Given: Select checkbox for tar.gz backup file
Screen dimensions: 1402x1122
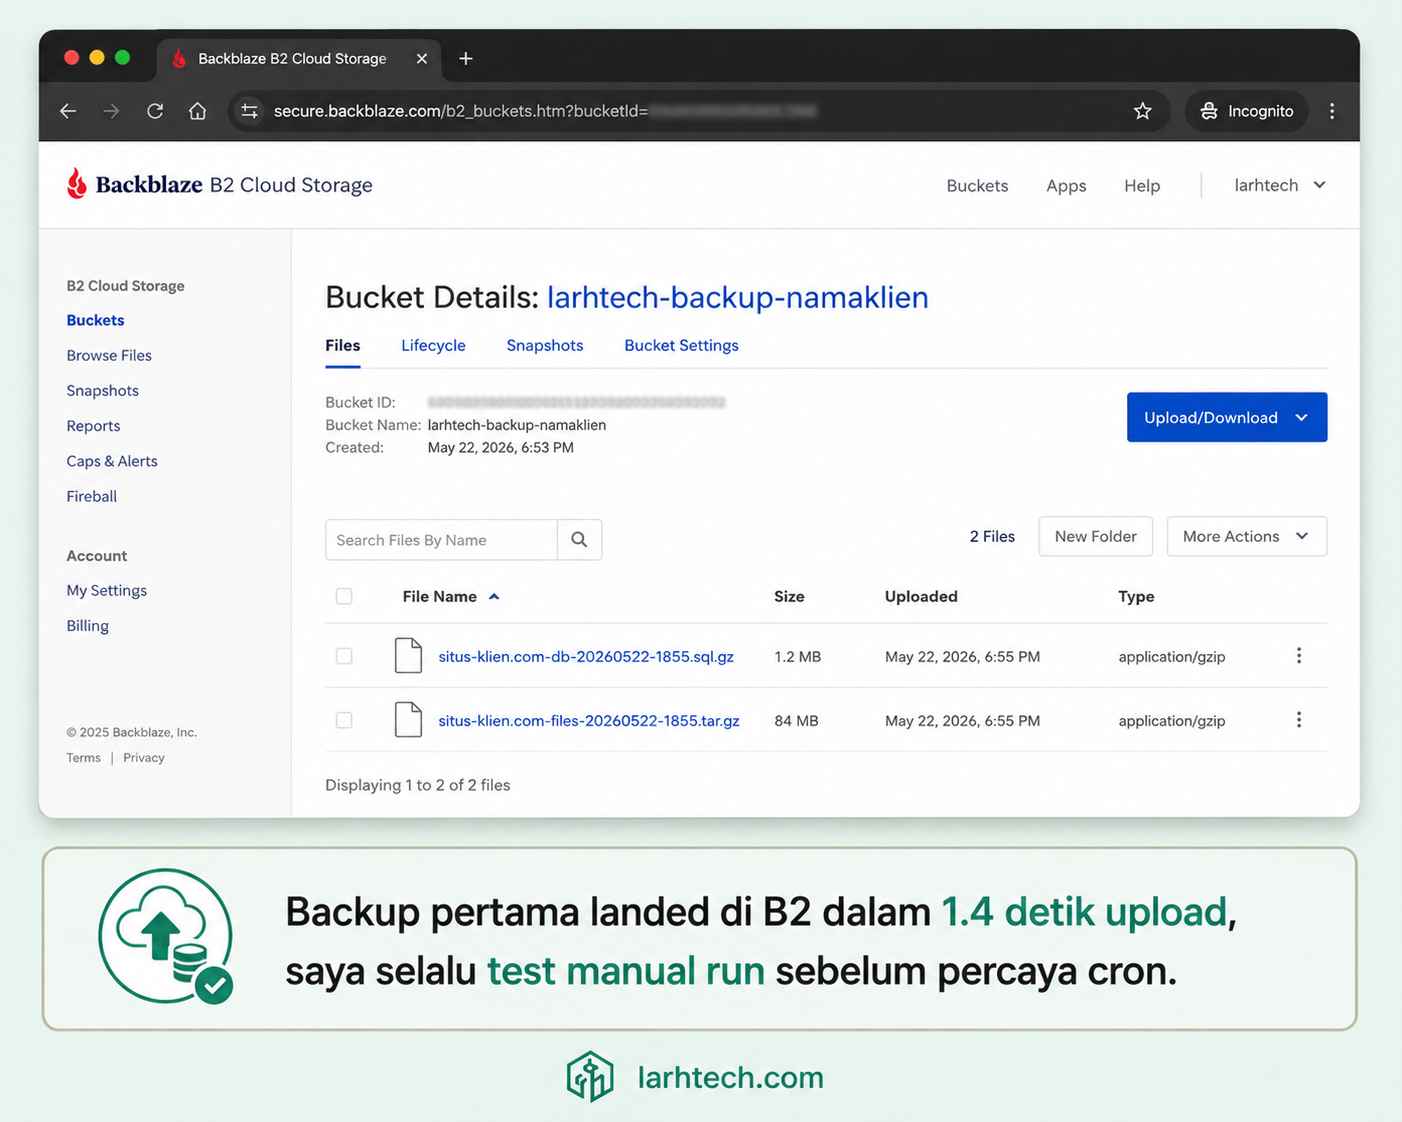Looking at the screenshot, I should pyautogui.click(x=344, y=721).
